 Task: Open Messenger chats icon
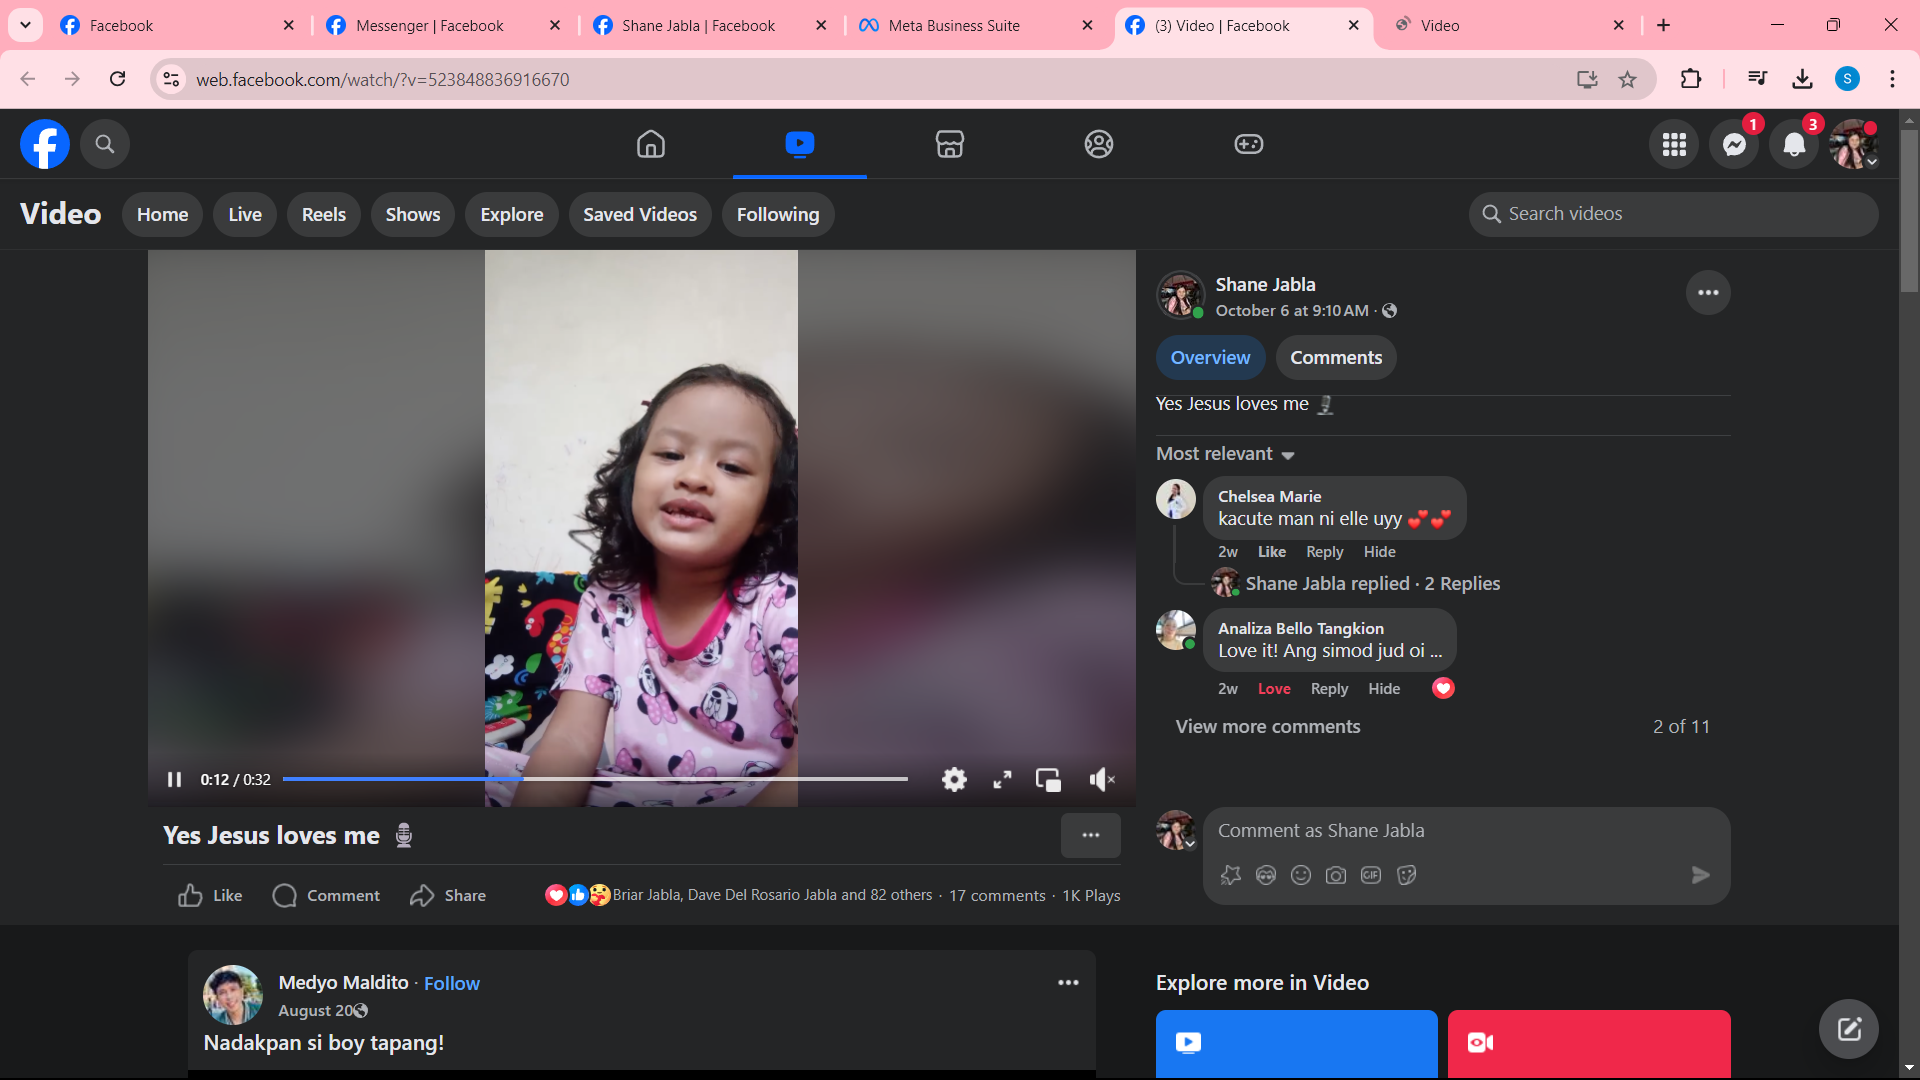click(1734, 145)
